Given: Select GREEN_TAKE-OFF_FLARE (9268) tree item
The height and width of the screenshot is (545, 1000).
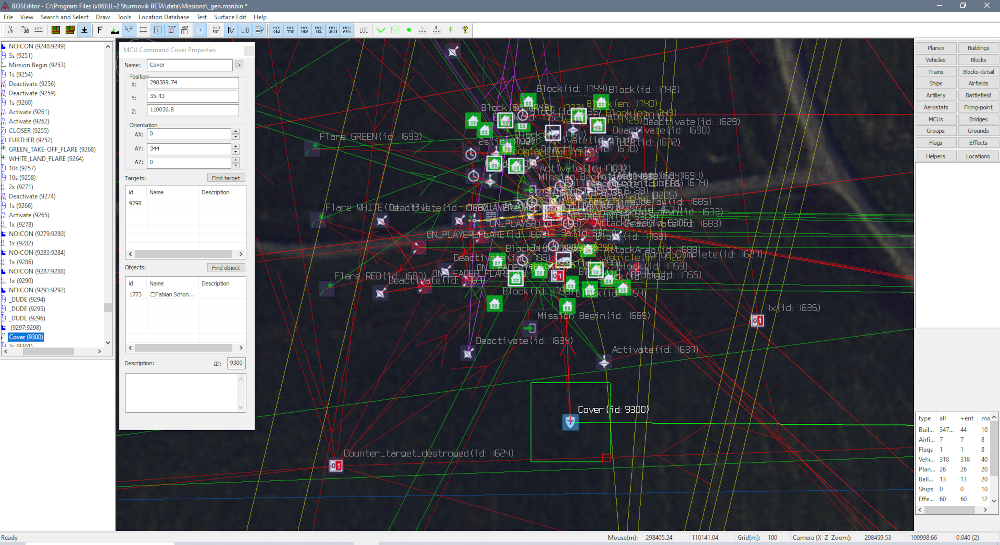Looking at the screenshot, I should [x=52, y=149].
